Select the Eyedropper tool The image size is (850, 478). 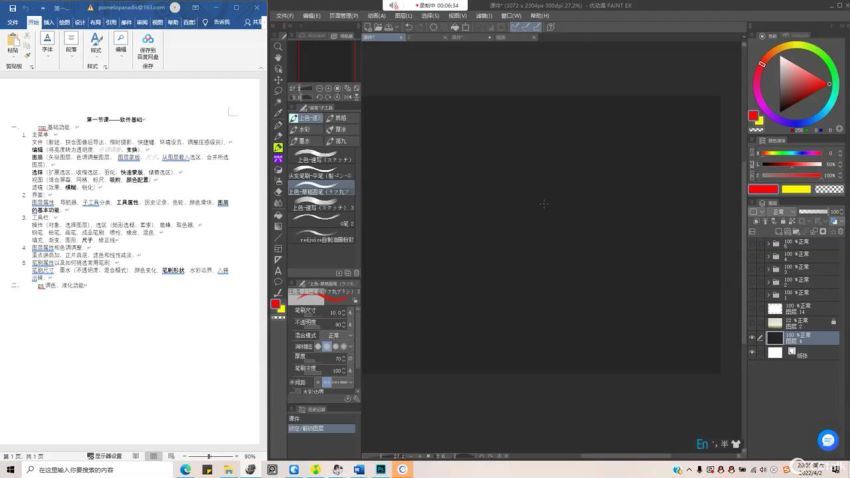(278, 113)
